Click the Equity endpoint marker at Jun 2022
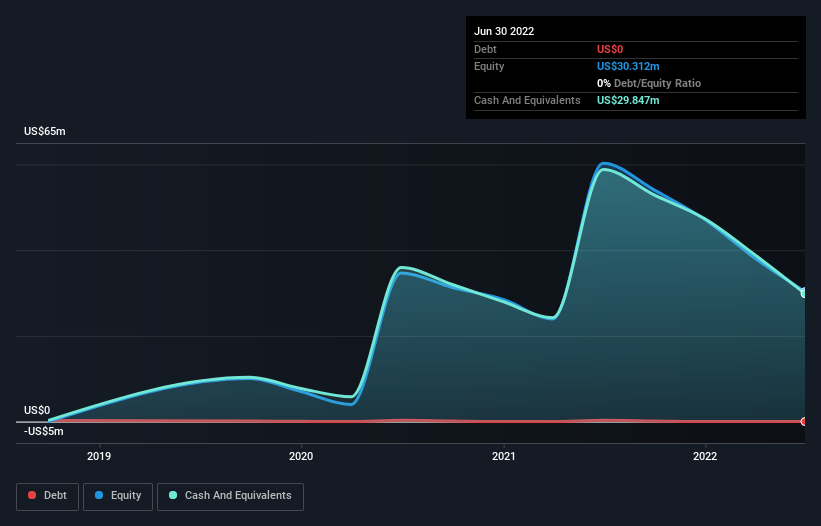821x526 pixels. point(804,293)
